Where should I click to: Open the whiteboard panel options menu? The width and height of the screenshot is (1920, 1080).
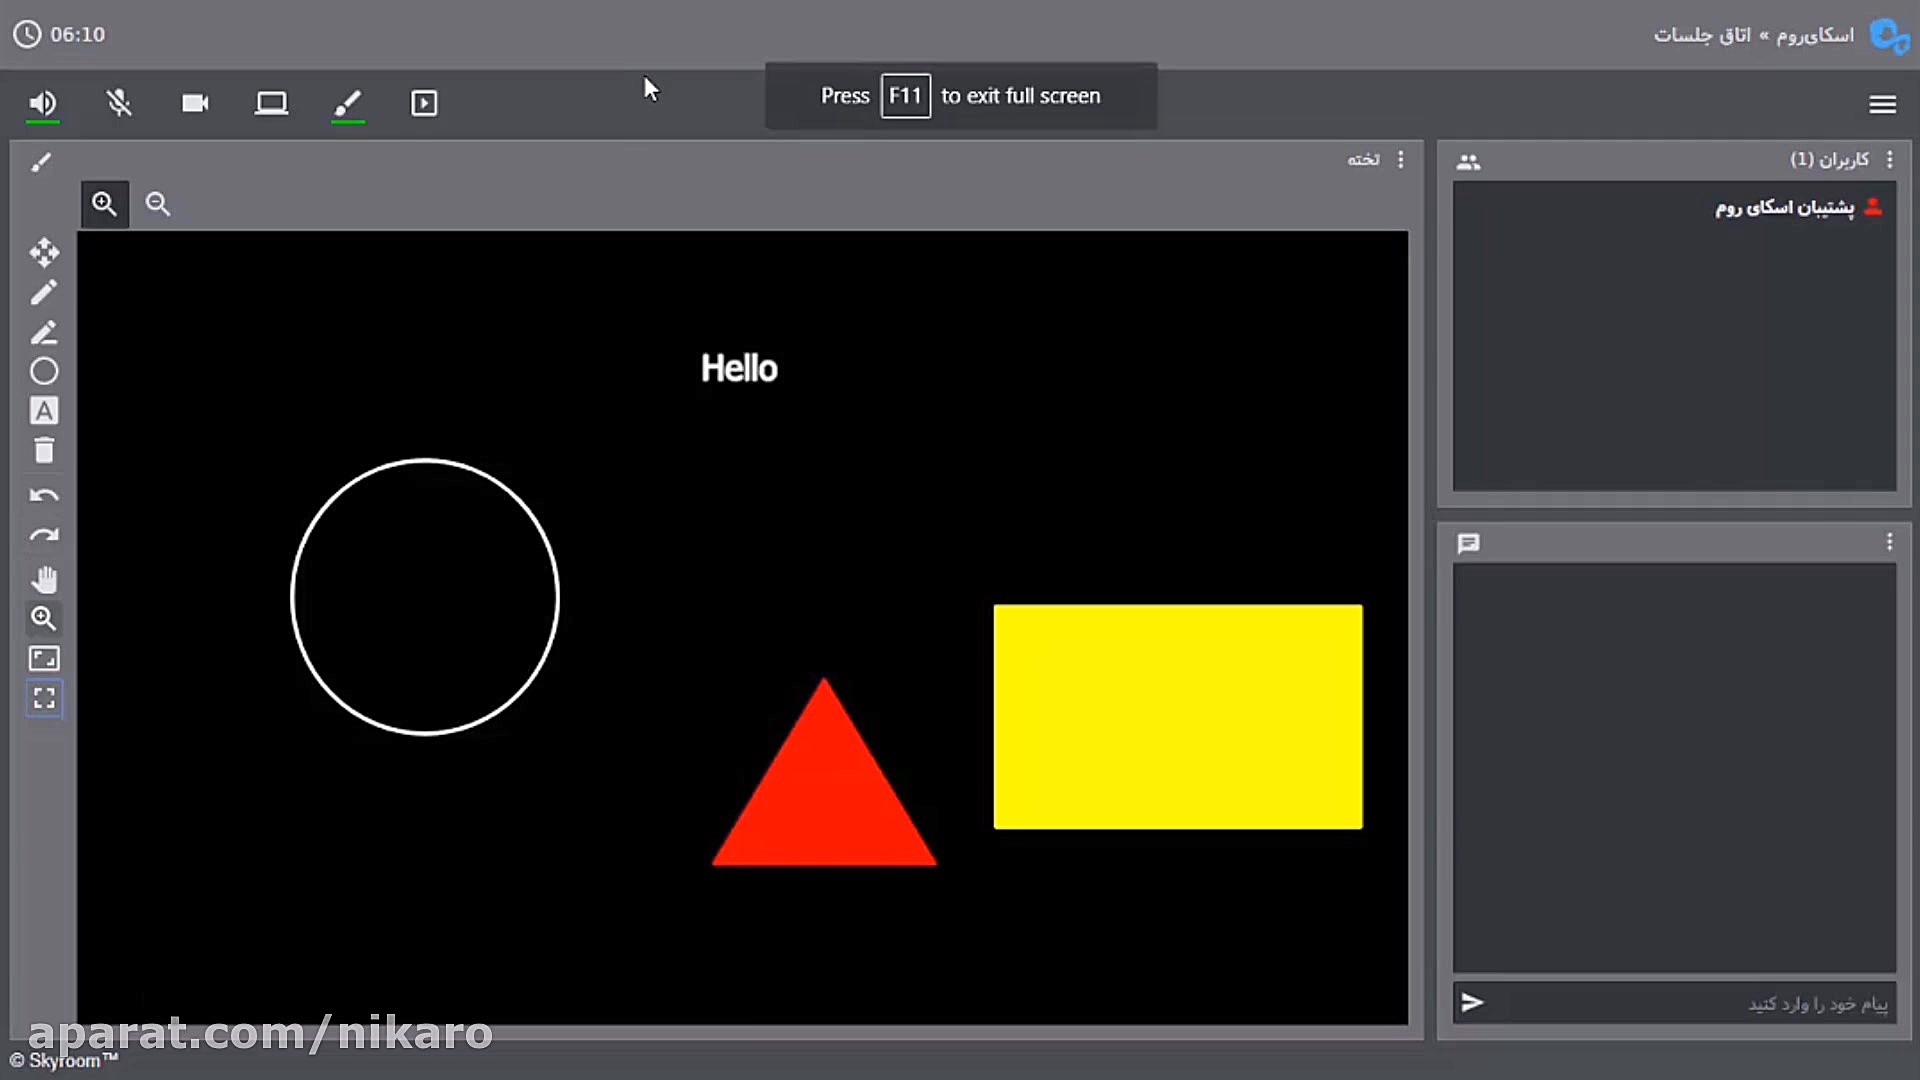pos(1400,160)
